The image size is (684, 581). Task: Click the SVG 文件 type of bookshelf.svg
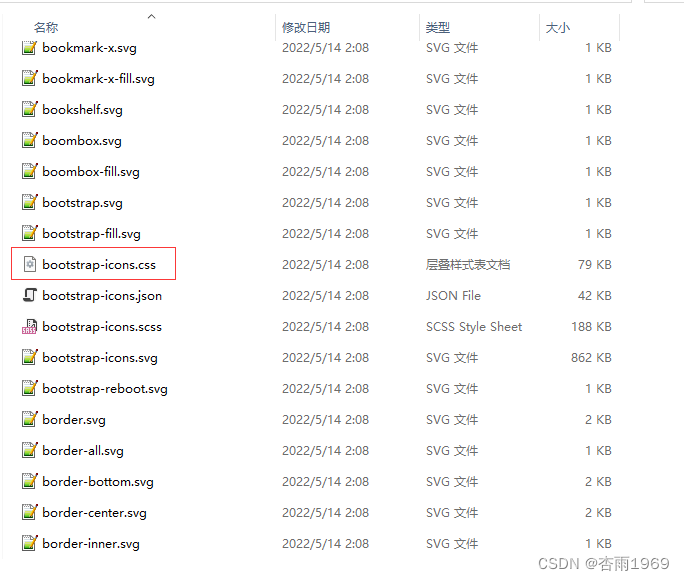click(452, 109)
